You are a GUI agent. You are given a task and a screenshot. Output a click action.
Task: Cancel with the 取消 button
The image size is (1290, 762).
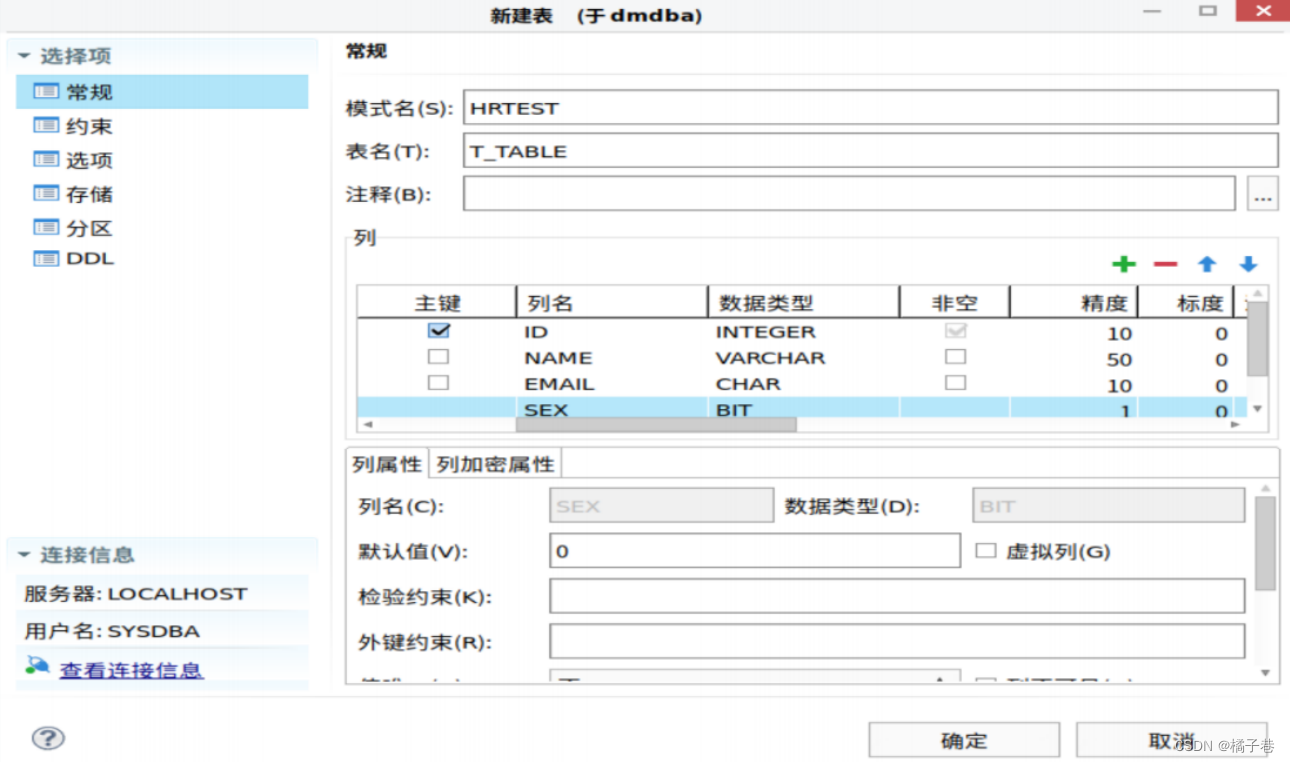tap(1172, 740)
